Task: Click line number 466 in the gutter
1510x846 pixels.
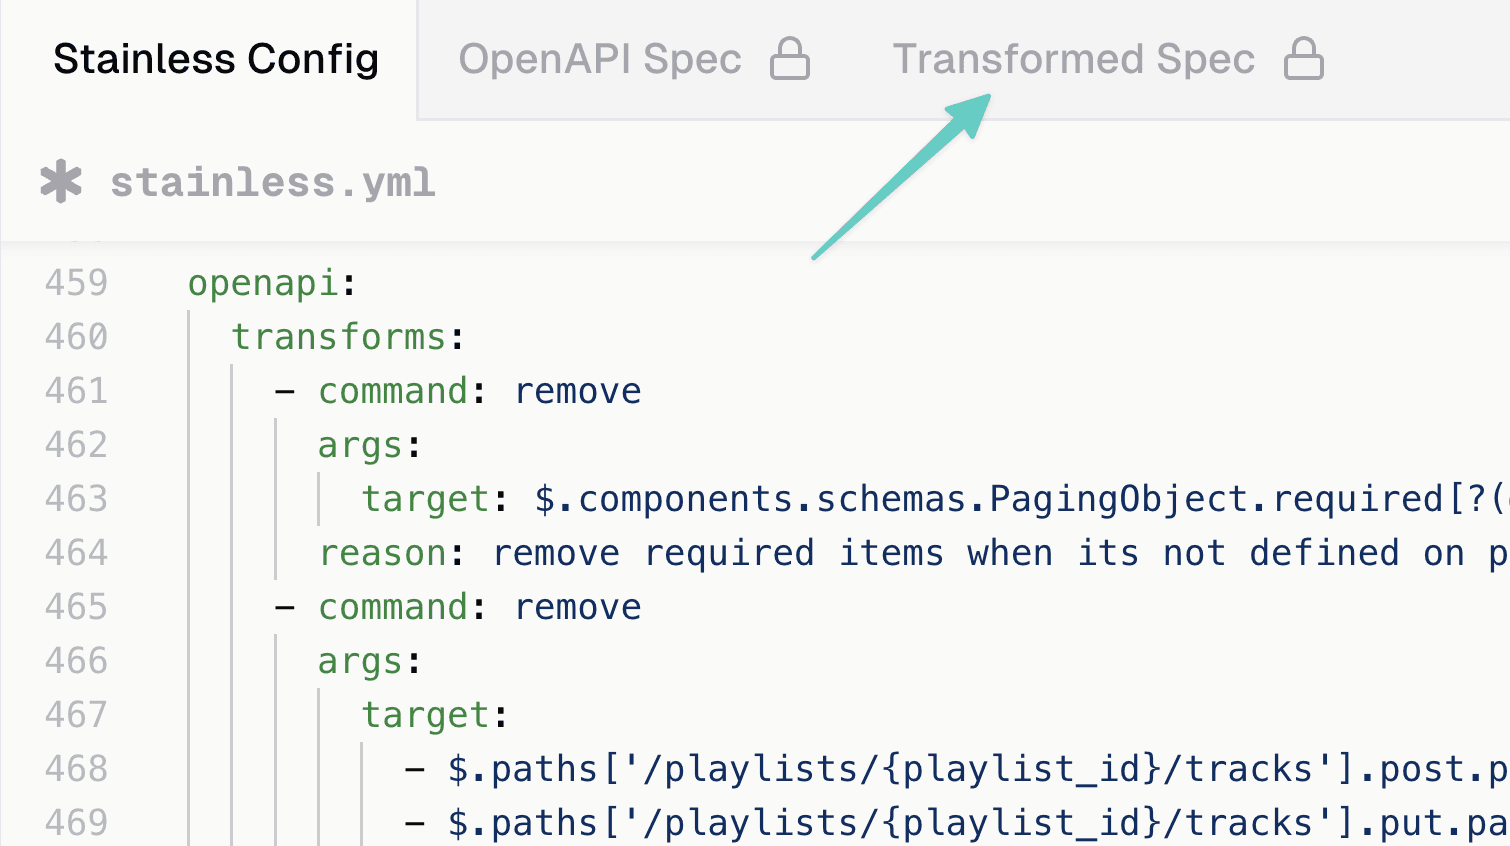Action: [76, 661]
